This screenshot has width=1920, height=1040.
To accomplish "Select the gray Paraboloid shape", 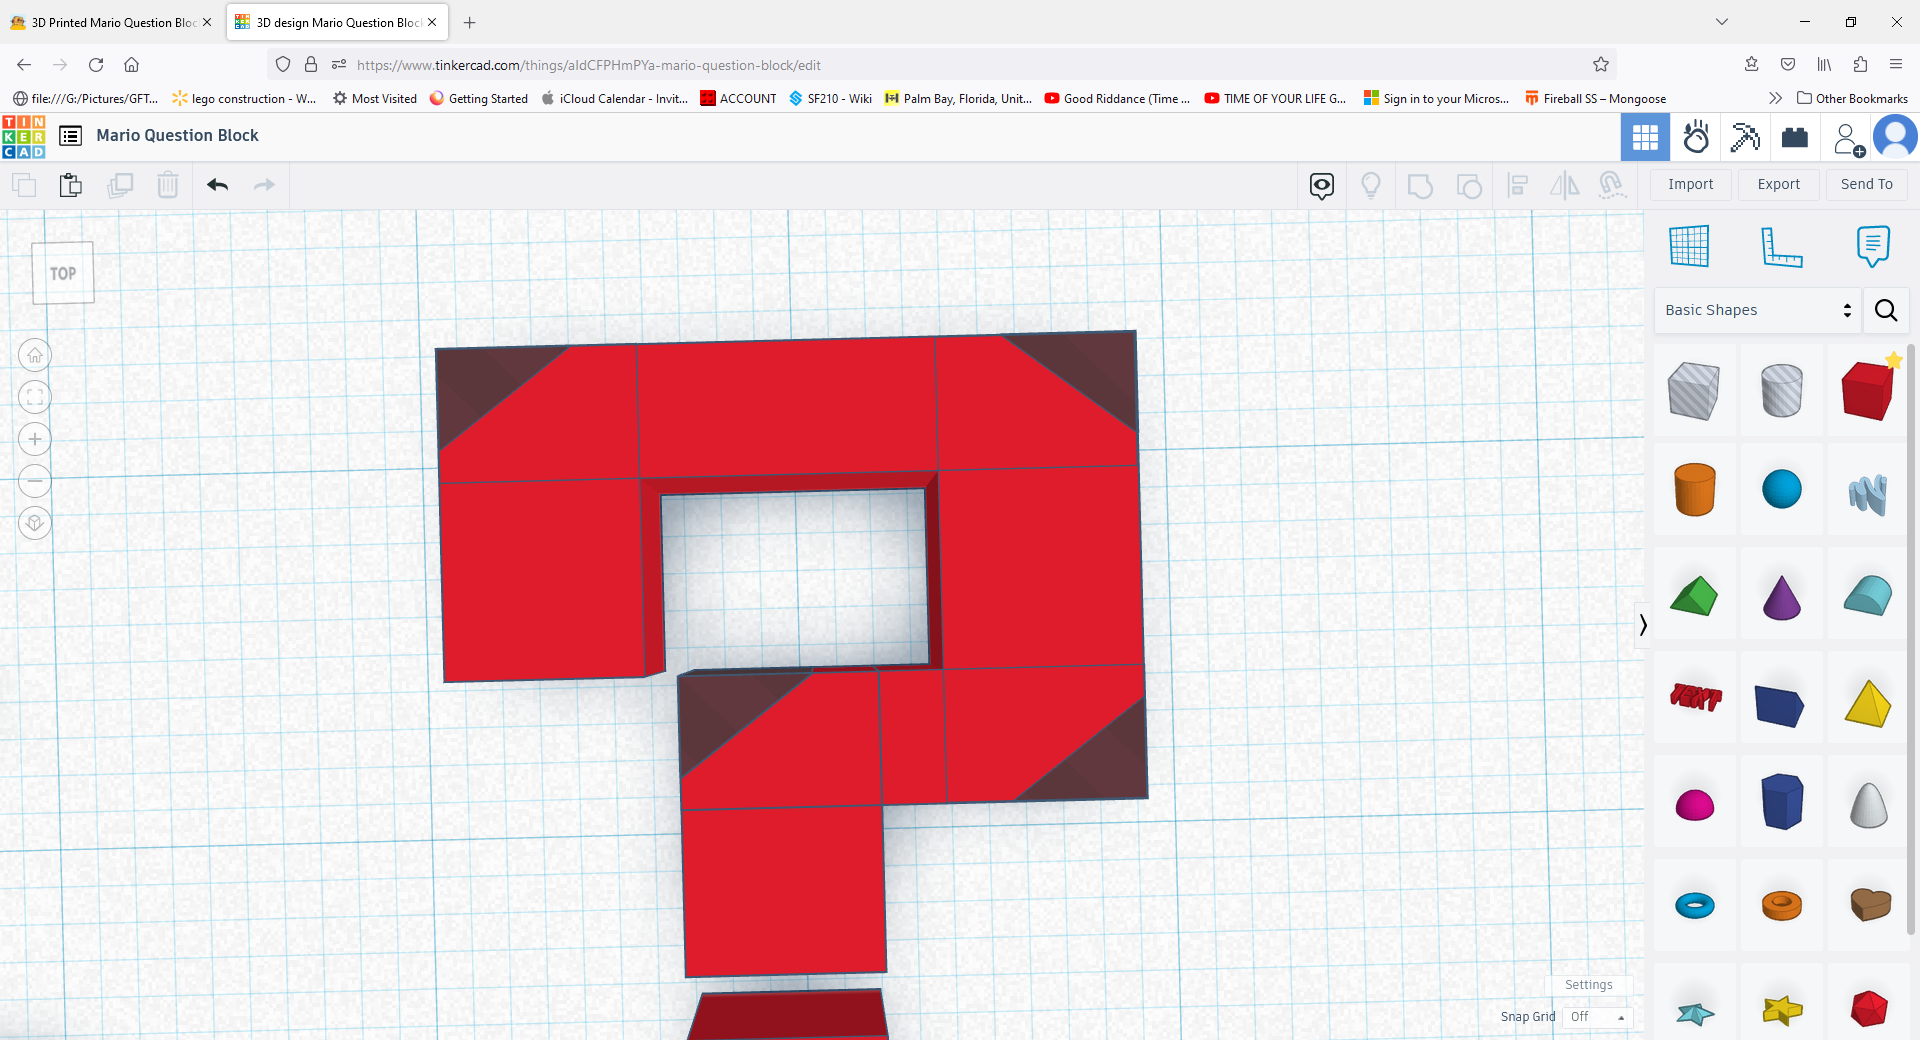I will pos(1868,804).
